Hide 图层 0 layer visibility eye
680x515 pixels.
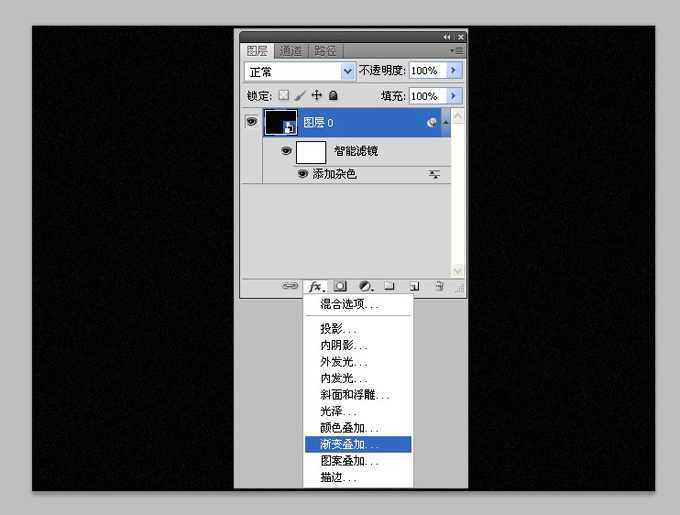[x=252, y=121]
